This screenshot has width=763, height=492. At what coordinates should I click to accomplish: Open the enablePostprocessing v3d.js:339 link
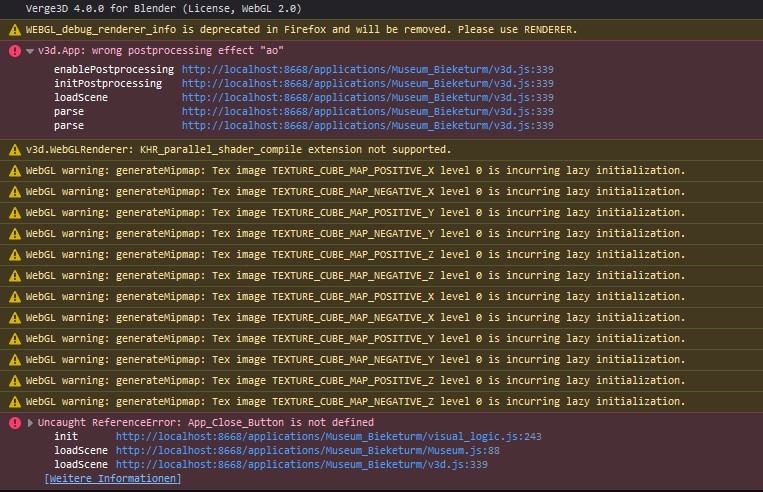pos(367,69)
